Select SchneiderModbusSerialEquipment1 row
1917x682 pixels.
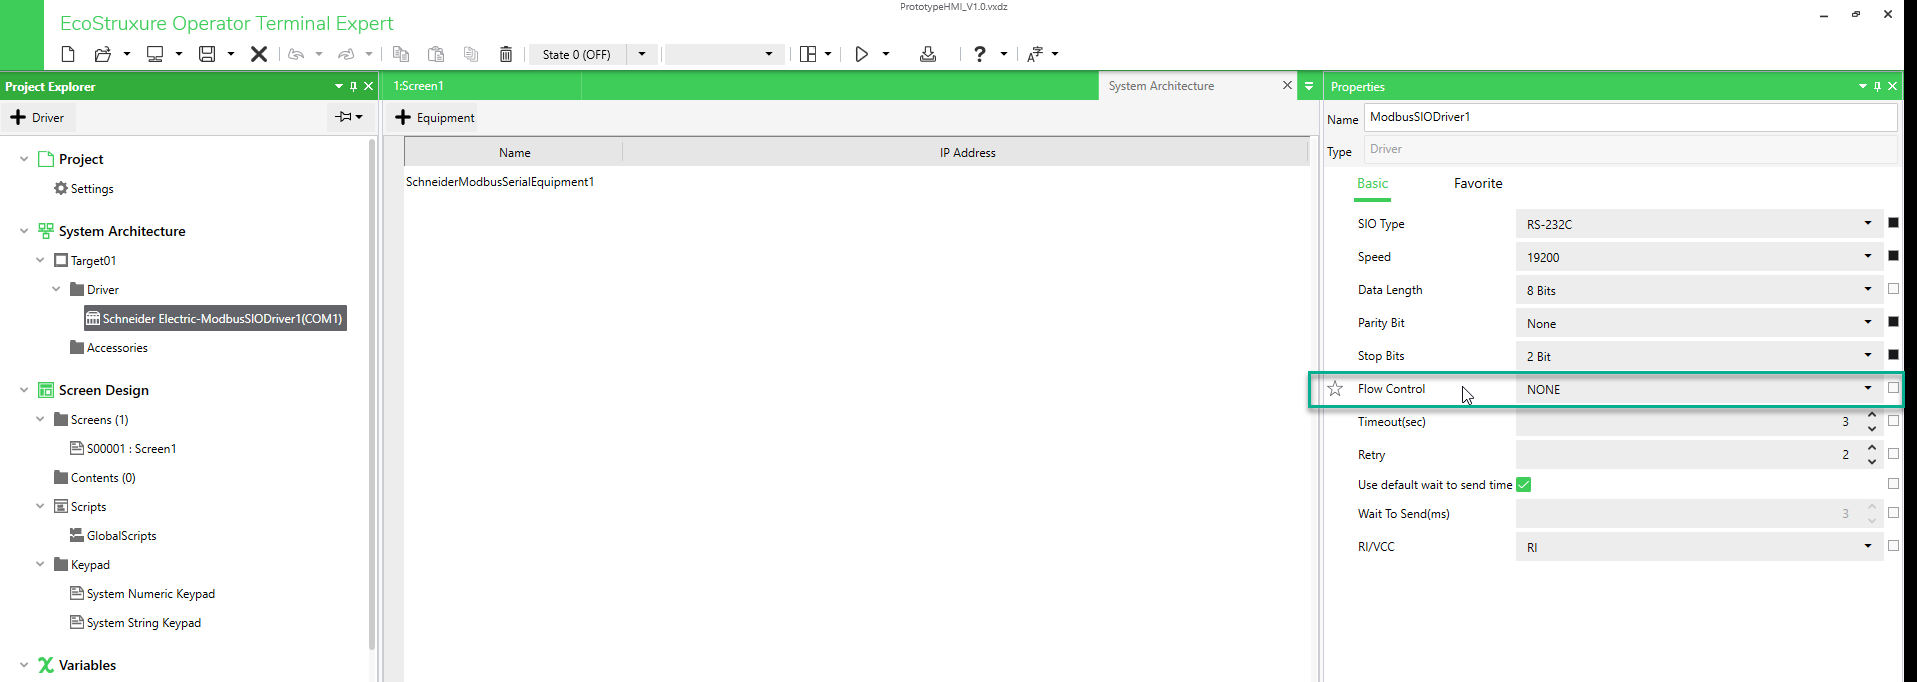pos(500,182)
